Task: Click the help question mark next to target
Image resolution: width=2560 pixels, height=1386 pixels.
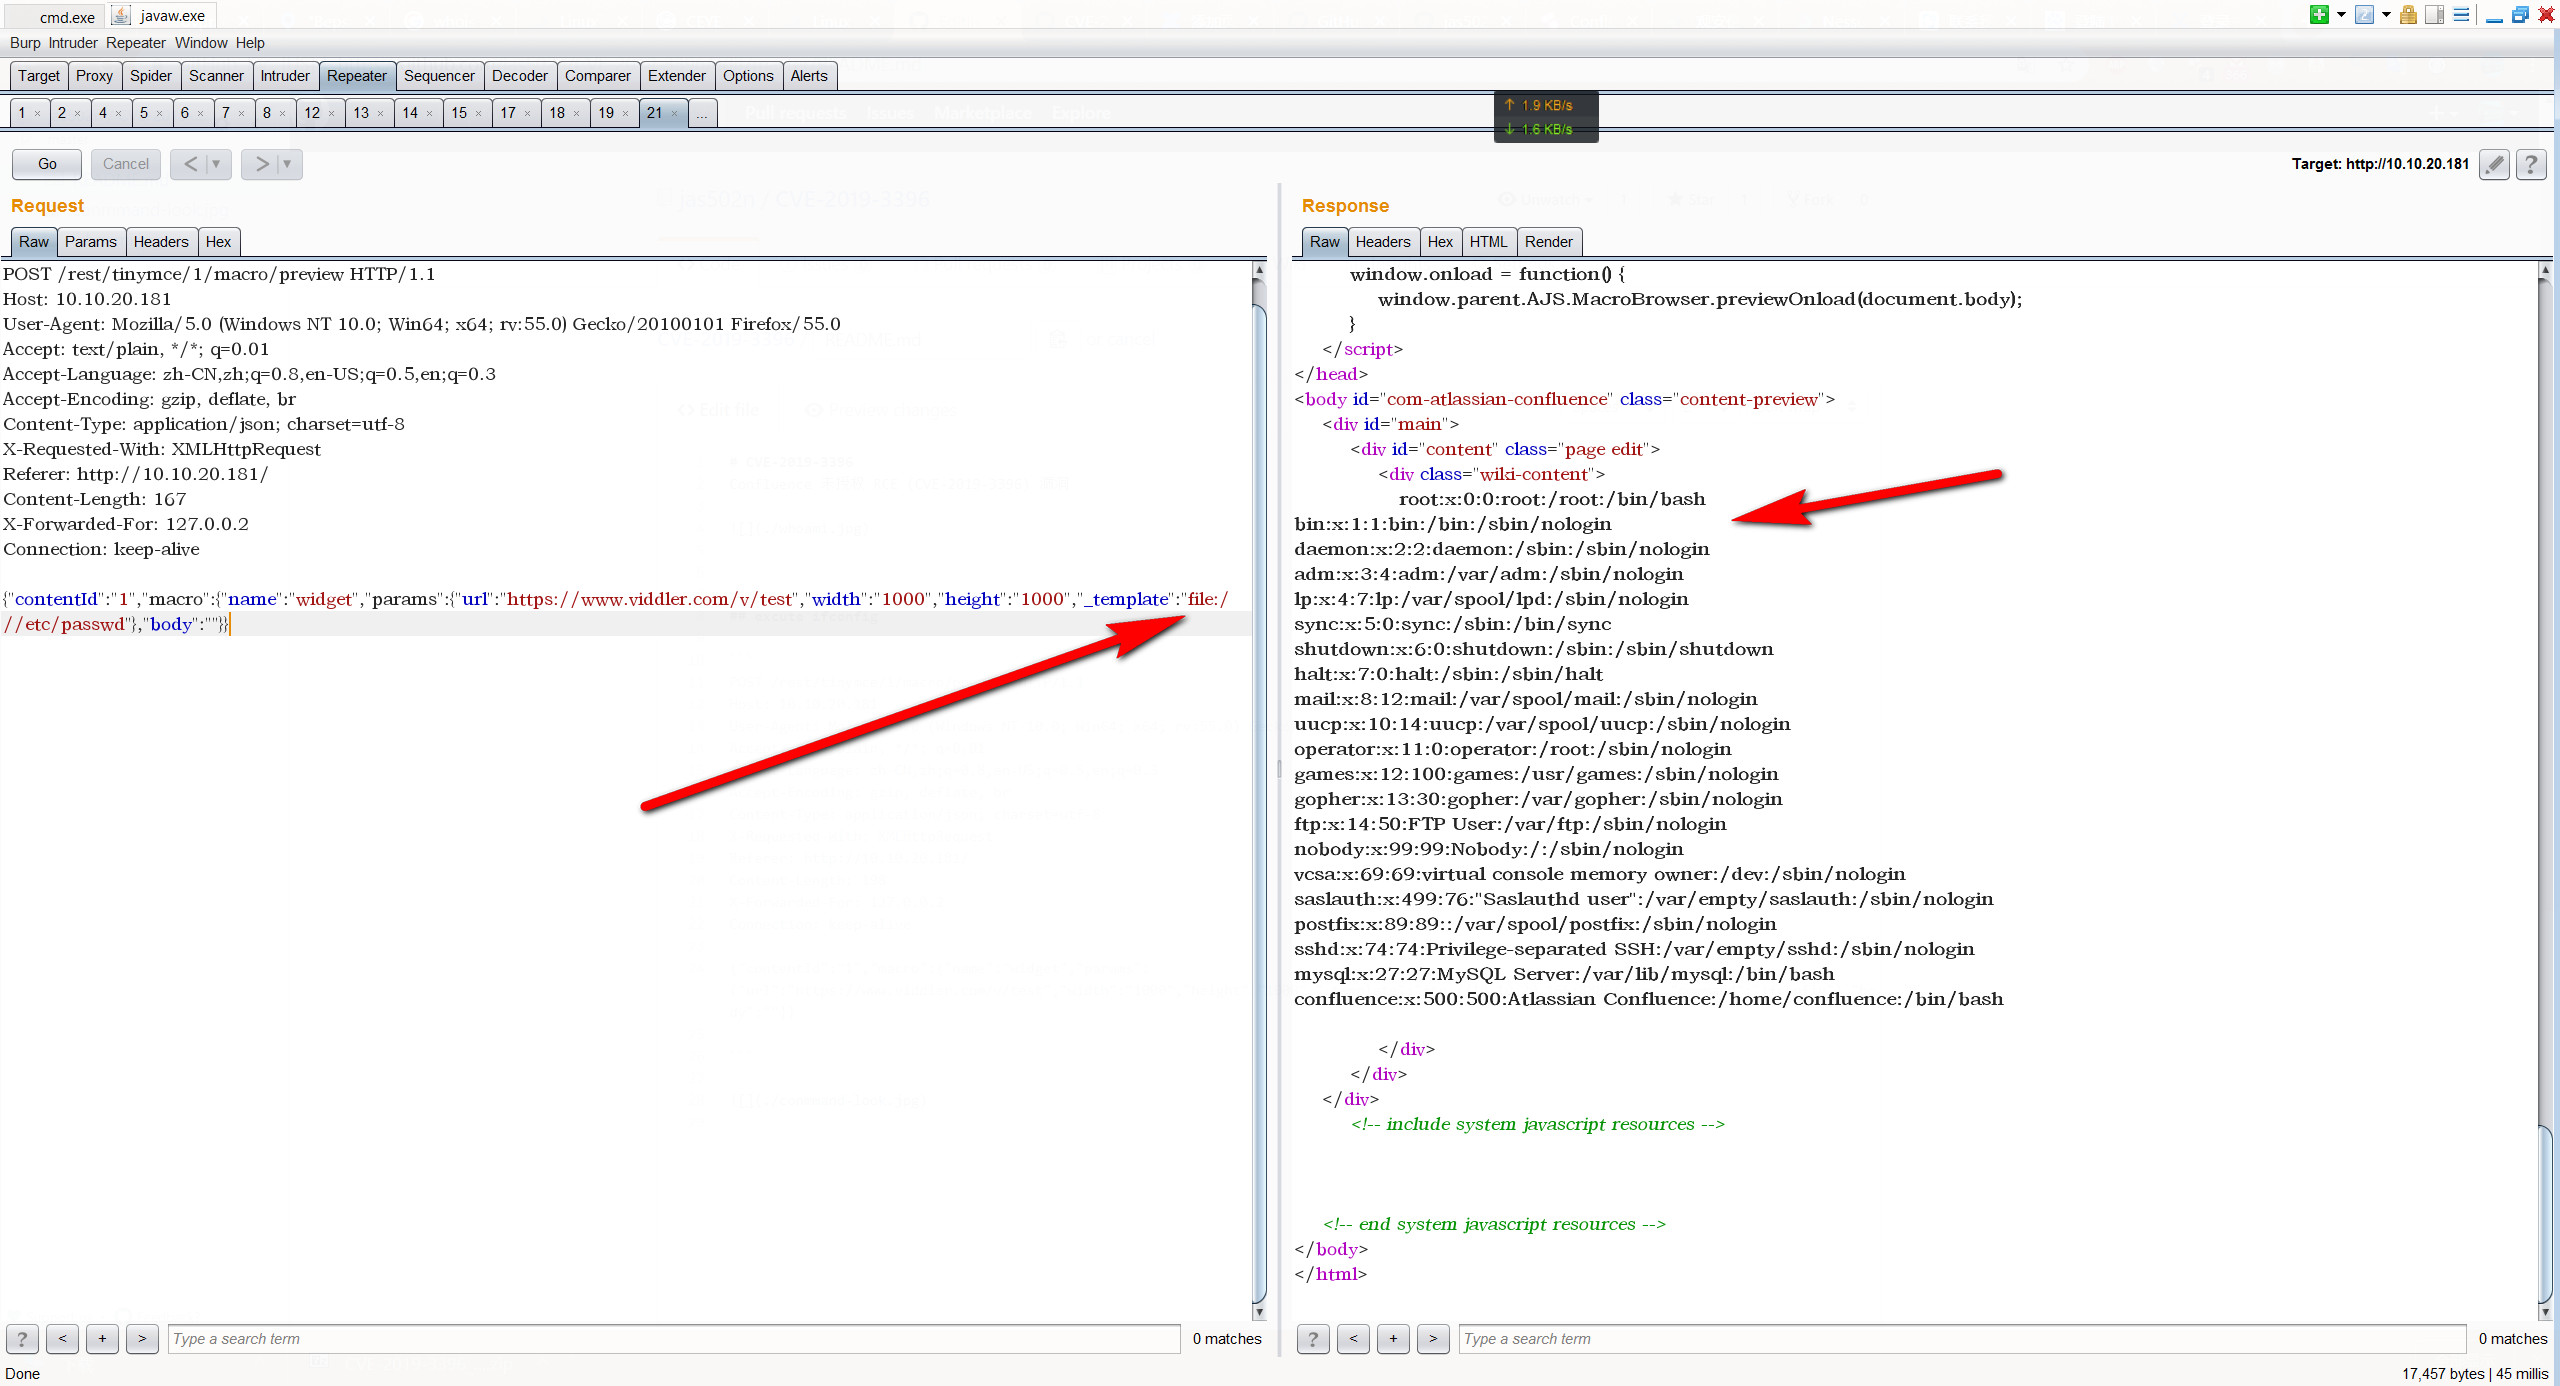Action: click(2531, 164)
